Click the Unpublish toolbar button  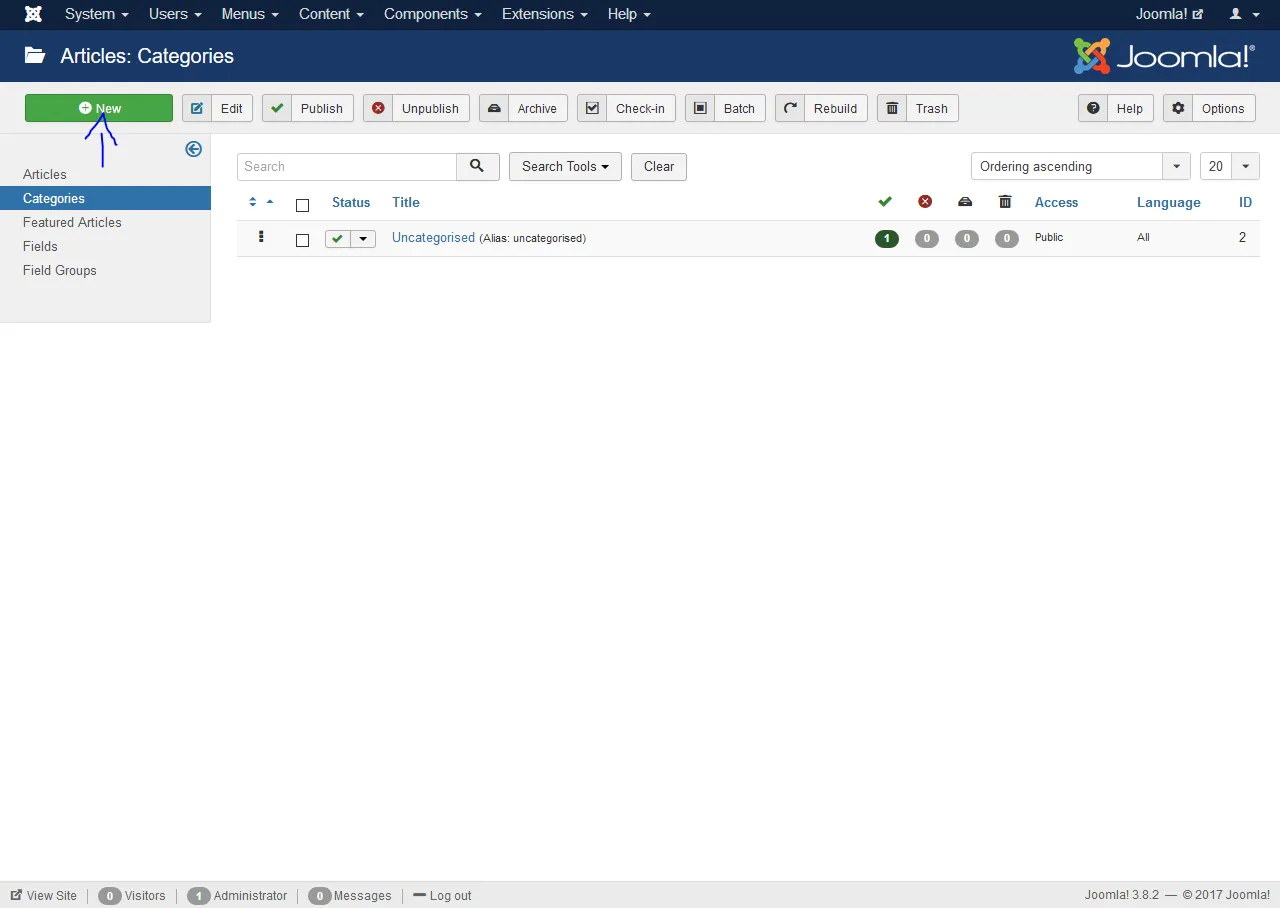[x=416, y=108]
